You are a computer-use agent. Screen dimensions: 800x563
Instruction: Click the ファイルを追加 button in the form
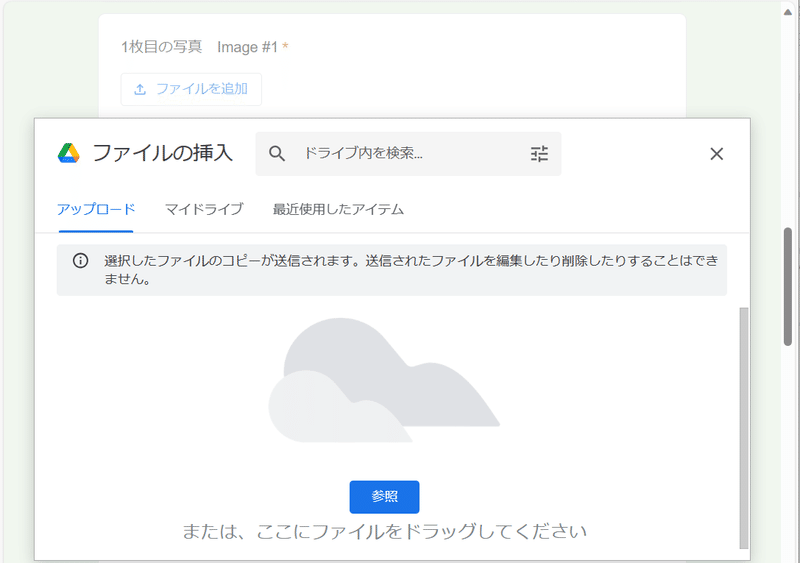[191, 89]
